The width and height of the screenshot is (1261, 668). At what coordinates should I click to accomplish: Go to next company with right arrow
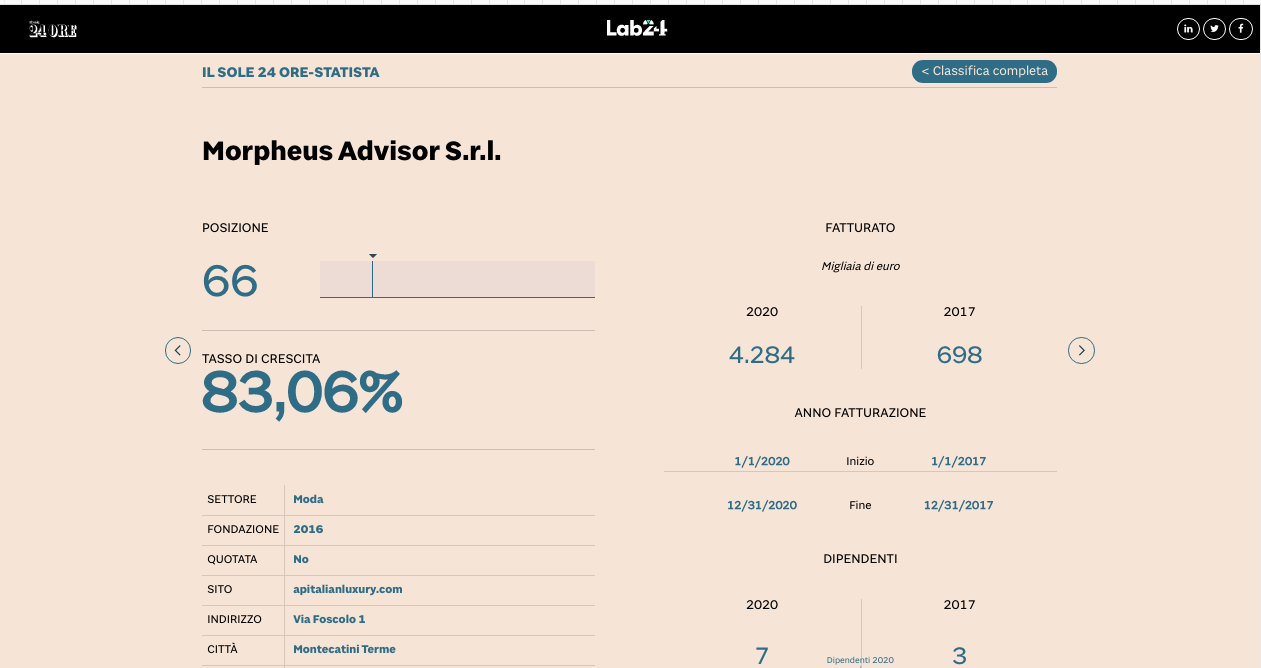1081,350
